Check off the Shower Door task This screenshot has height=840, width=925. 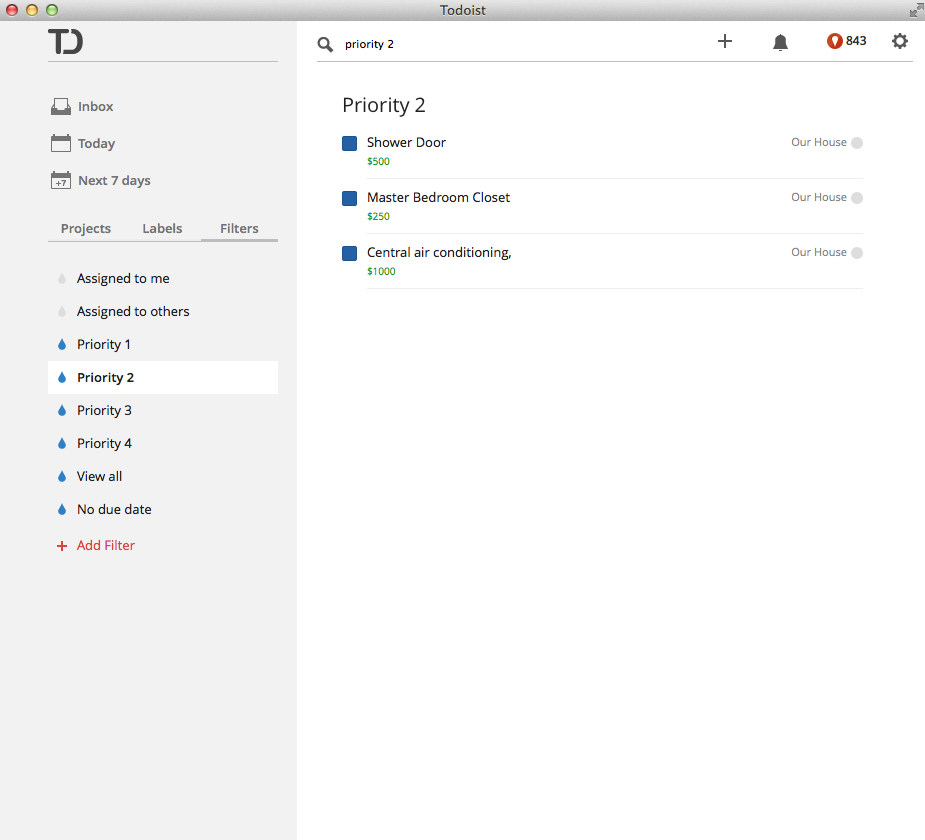pyautogui.click(x=349, y=143)
